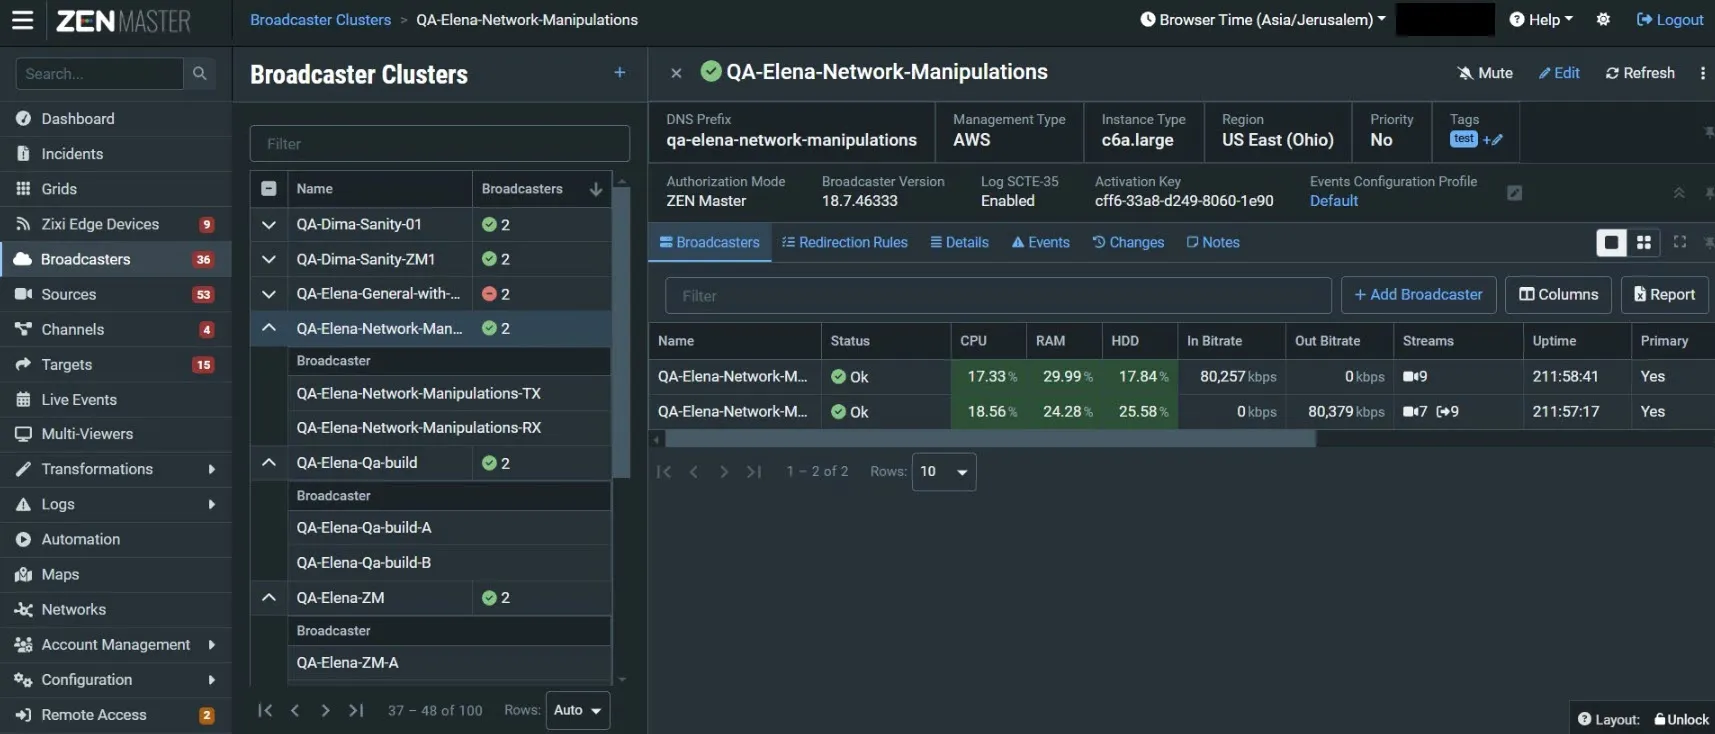Focus the broadcasters table Filter field
This screenshot has width=1715, height=734.
[x=998, y=296]
